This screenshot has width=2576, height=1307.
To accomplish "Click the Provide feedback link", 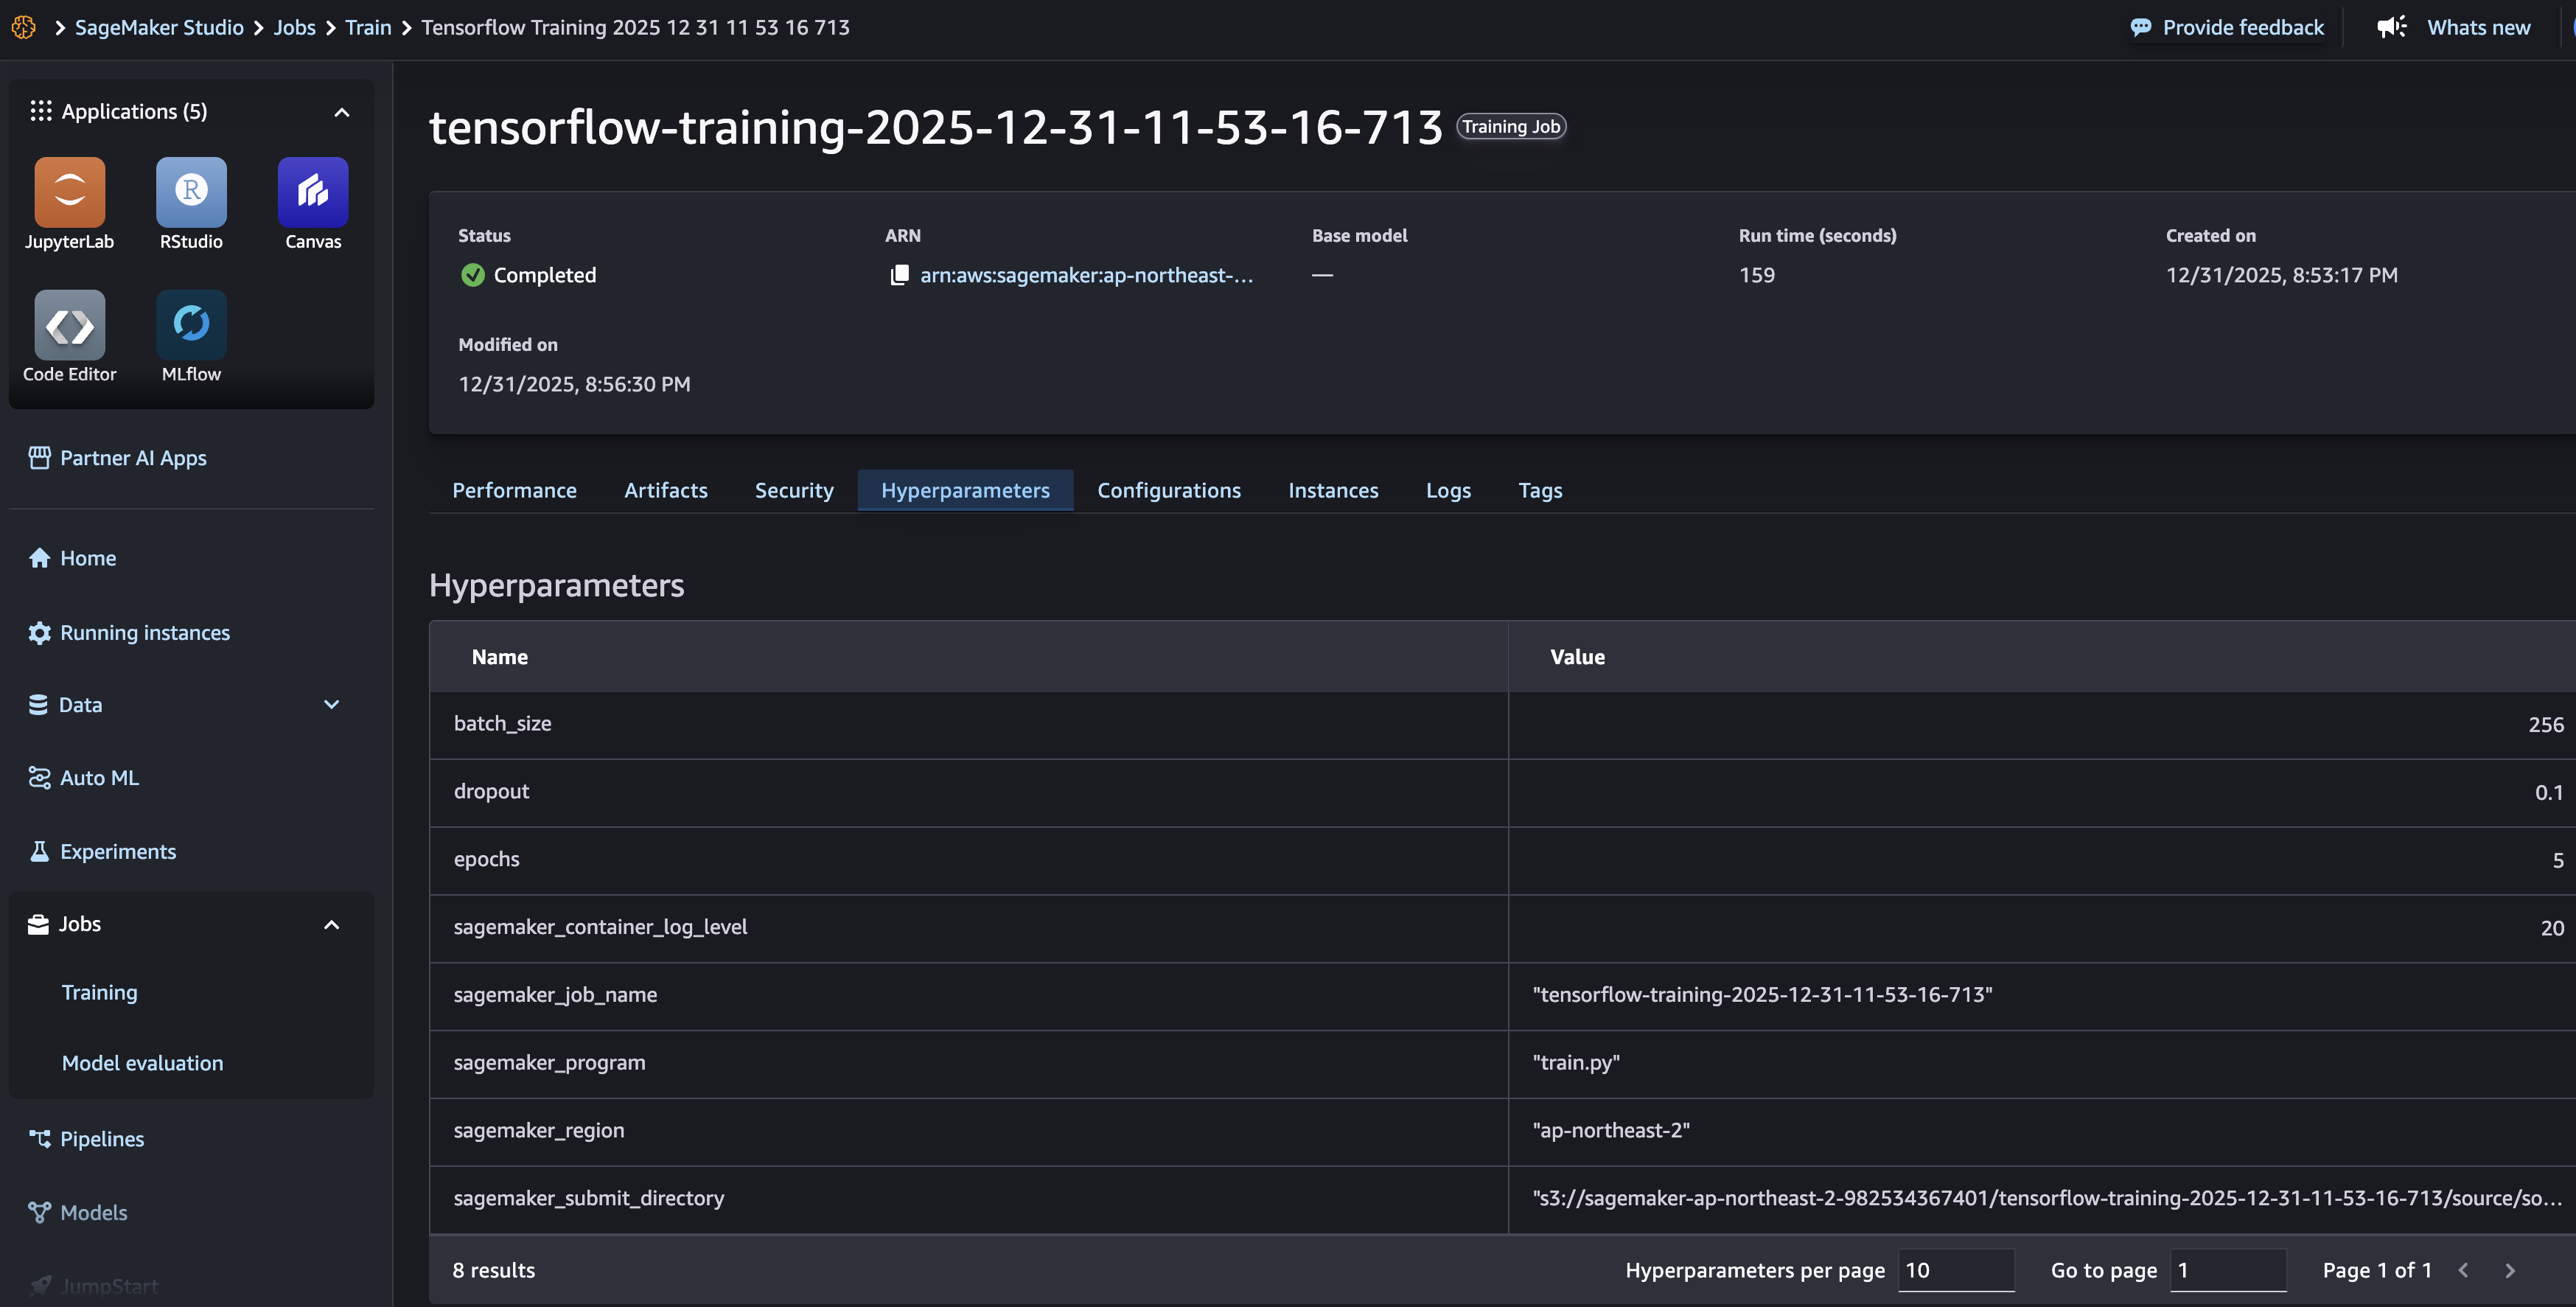I will [2242, 27].
